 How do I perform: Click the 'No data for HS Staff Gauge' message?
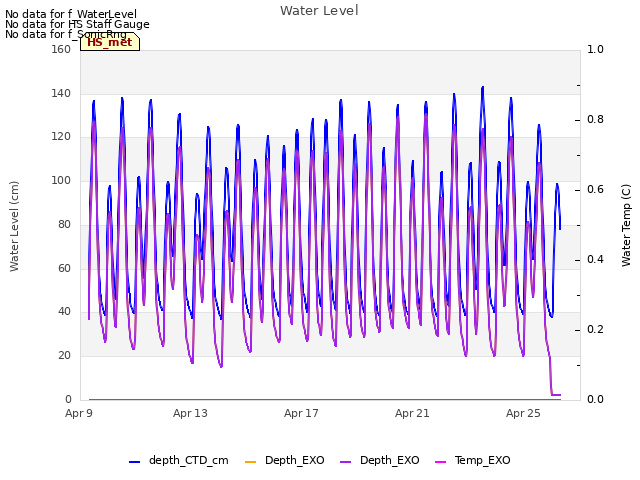[x=77, y=24]
